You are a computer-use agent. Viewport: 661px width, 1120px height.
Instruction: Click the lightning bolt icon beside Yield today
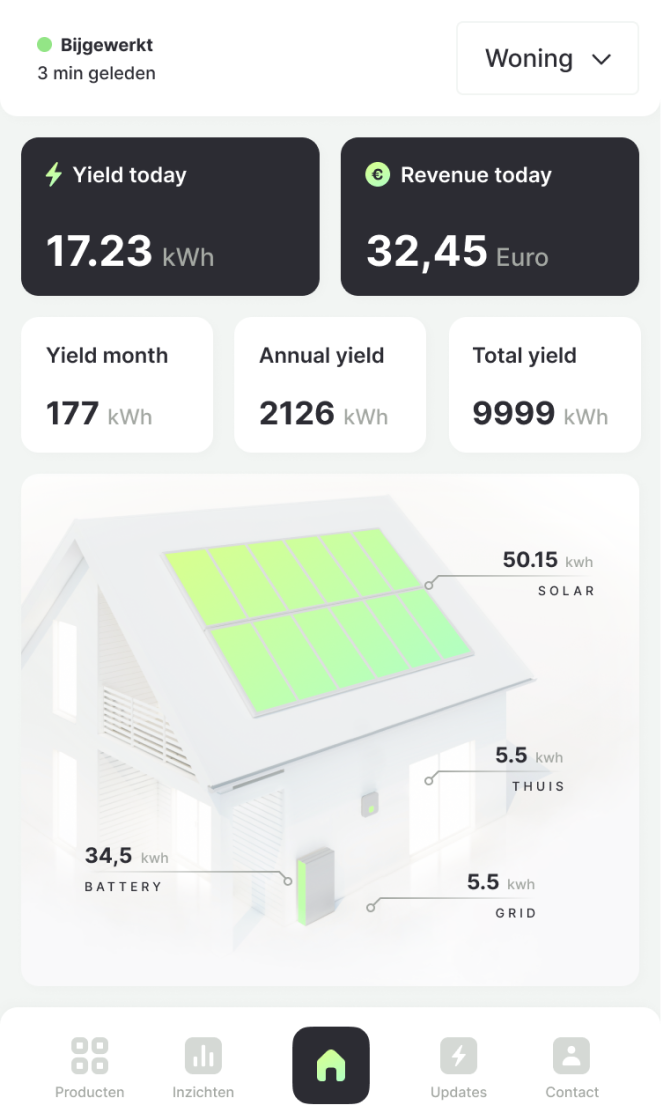(54, 174)
